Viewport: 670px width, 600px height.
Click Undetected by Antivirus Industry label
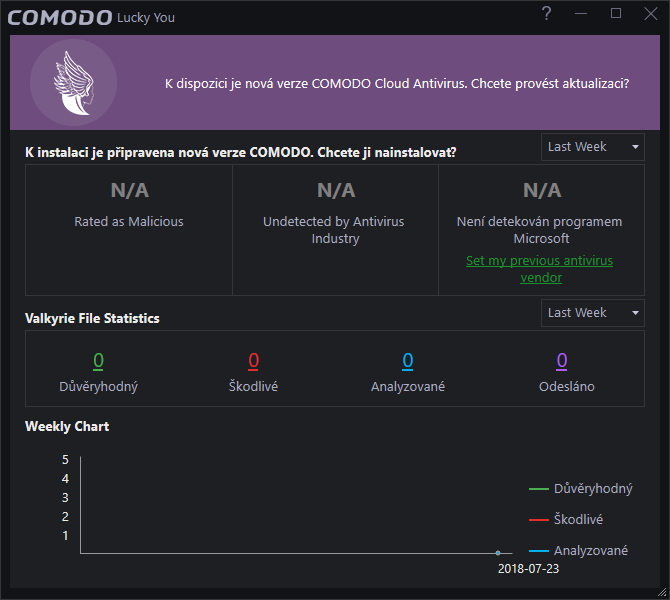pos(334,230)
